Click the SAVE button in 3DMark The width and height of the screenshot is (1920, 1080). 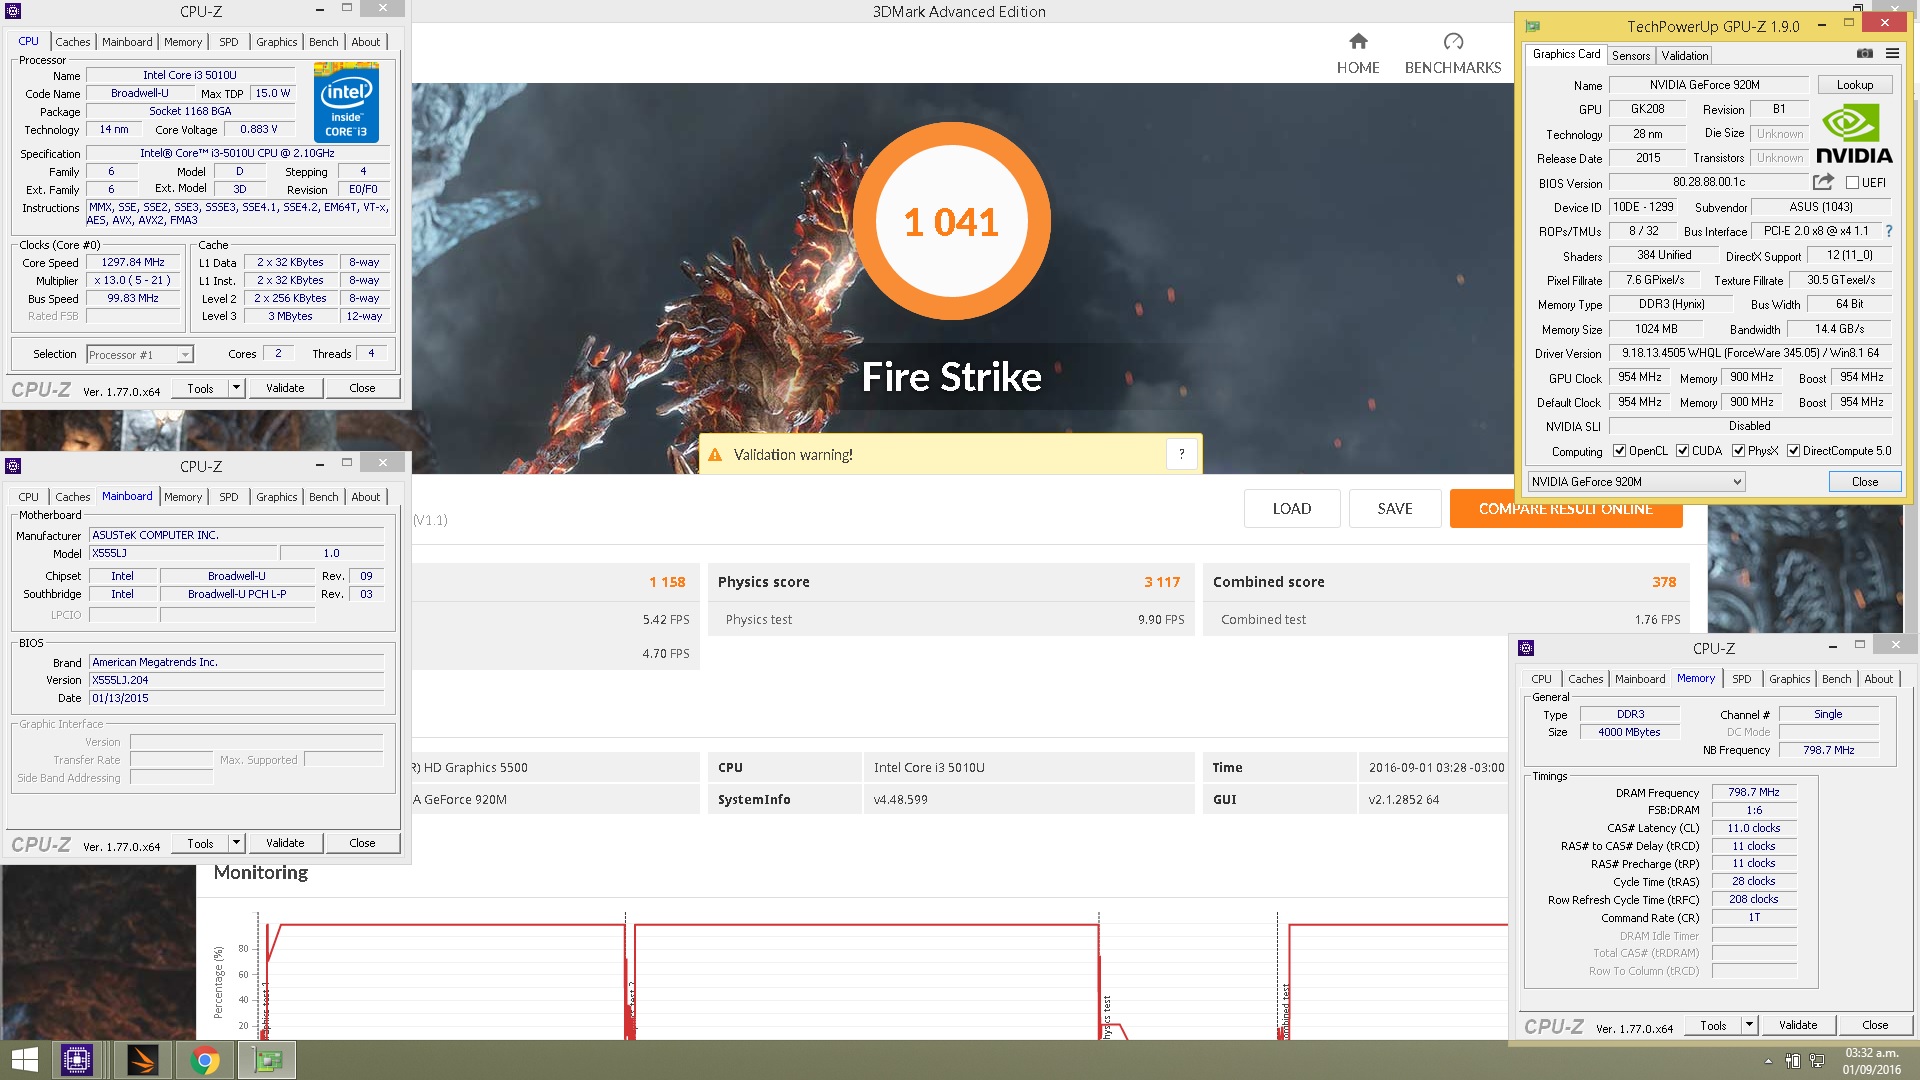point(1394,509)
